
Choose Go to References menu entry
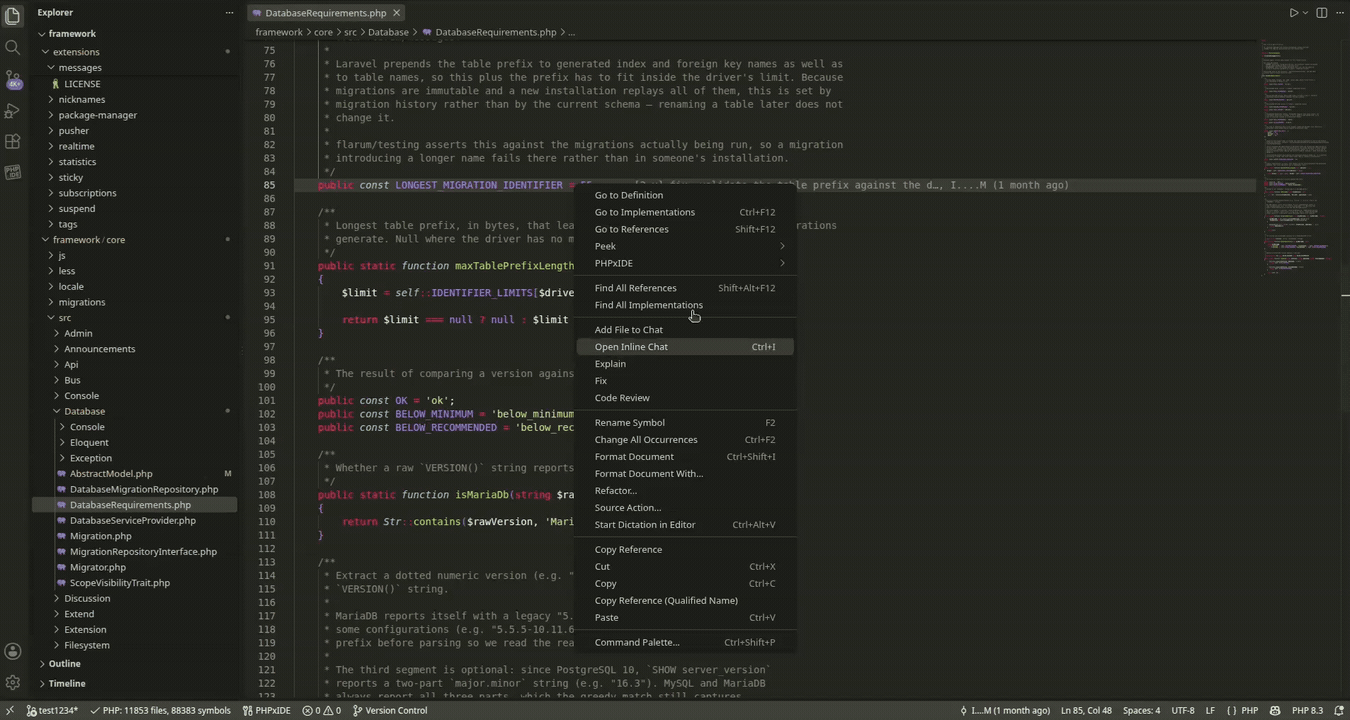[686, 229]
